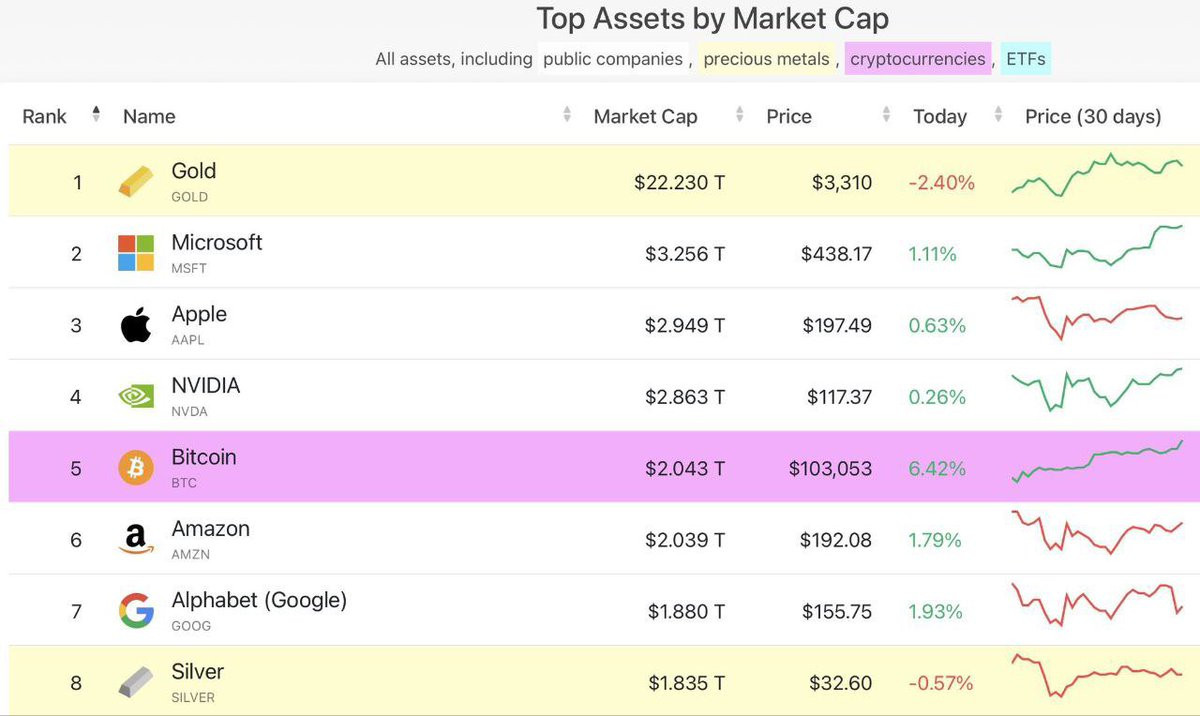This screenshot has width=1200, height=716.
Task: Click the Google G logo icon
Action: (136, 611)
